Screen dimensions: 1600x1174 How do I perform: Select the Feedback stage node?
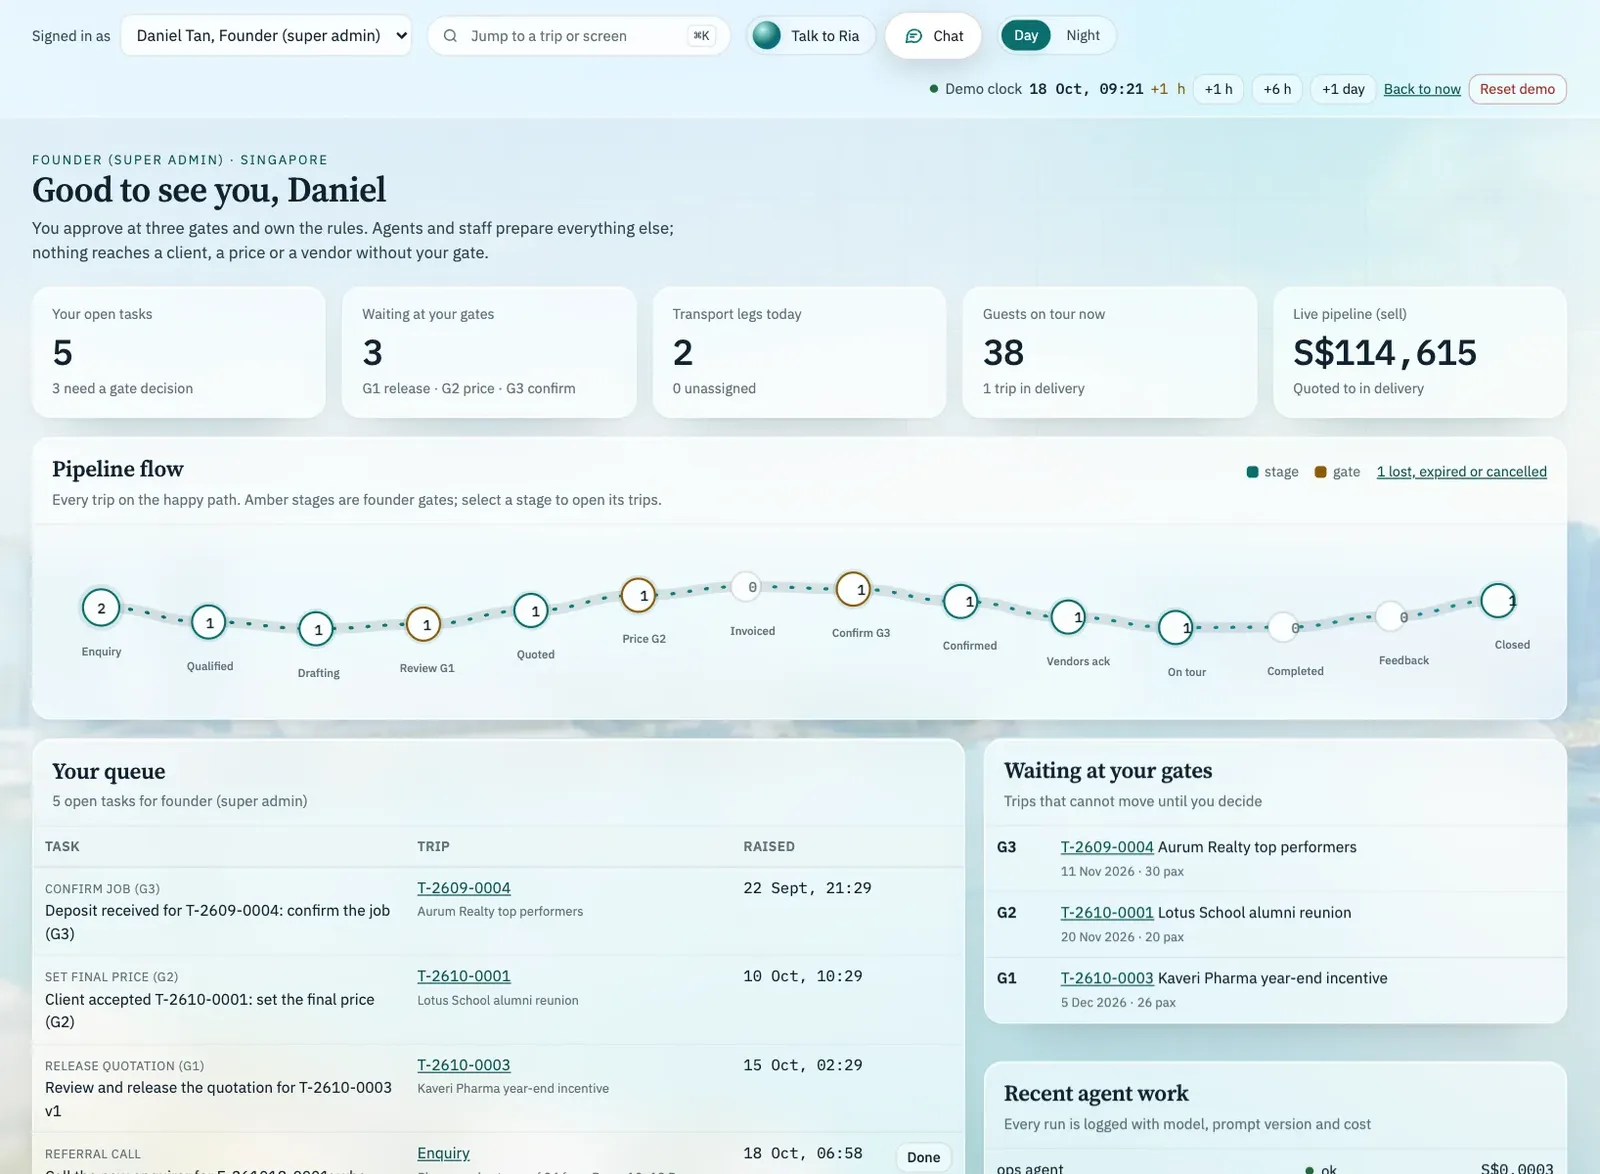[x=1391, y=617]
